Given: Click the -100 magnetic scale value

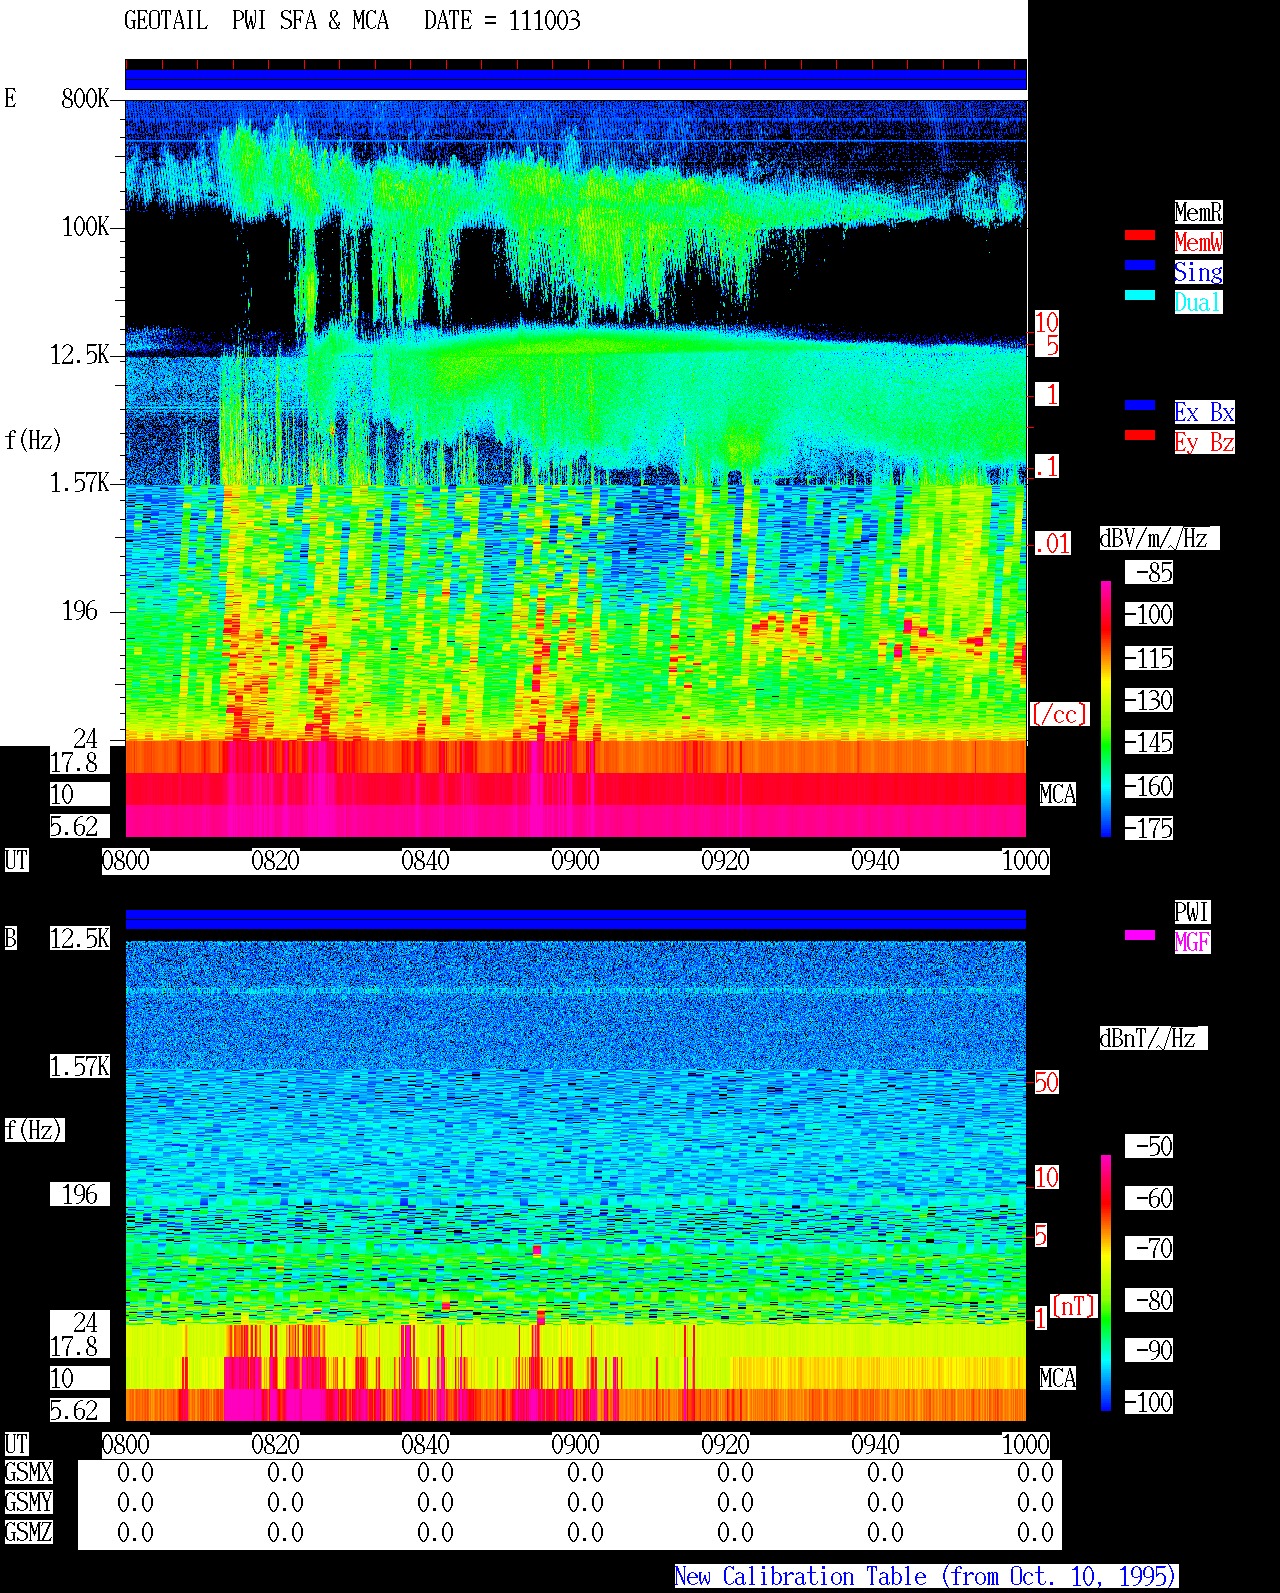Looking at the screenshot, I should [x=1149, y=1402].
